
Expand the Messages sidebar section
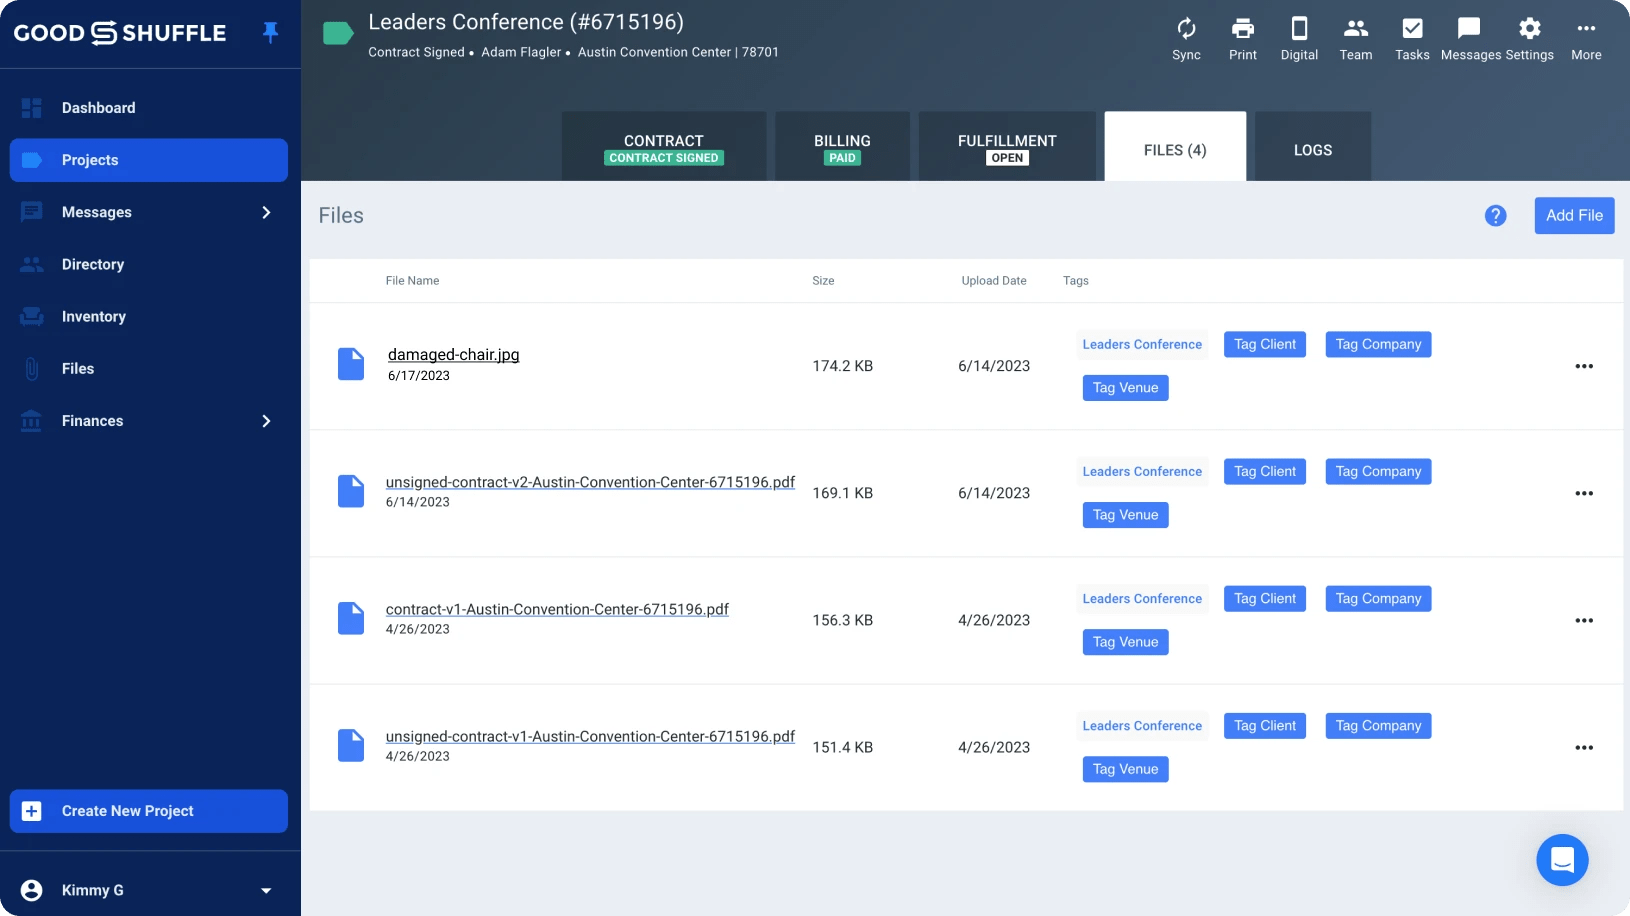(x=264, y=212)
